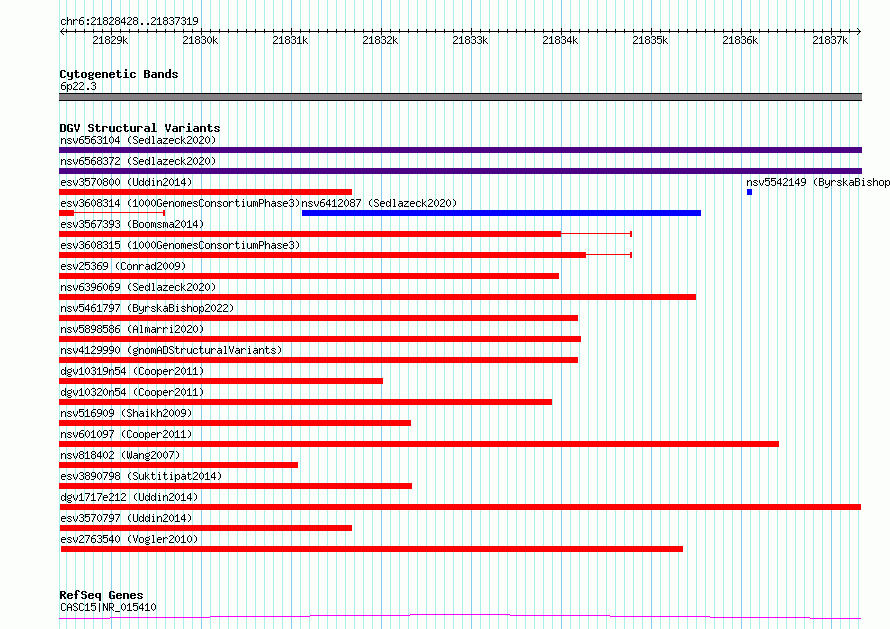Select the nsv6563104 purple variant bar
The height and width of the screenshot is (629, 890).
click(460, 150)
